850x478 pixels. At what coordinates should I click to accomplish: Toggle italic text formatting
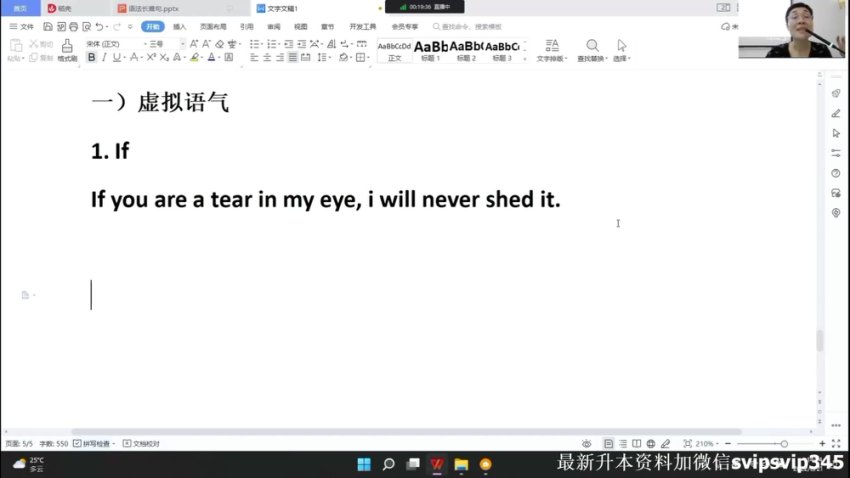(x=104, y=58)
